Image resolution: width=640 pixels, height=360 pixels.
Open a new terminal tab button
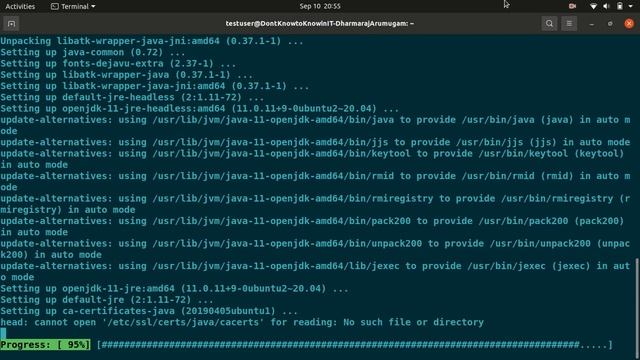(x=11, y=24)
